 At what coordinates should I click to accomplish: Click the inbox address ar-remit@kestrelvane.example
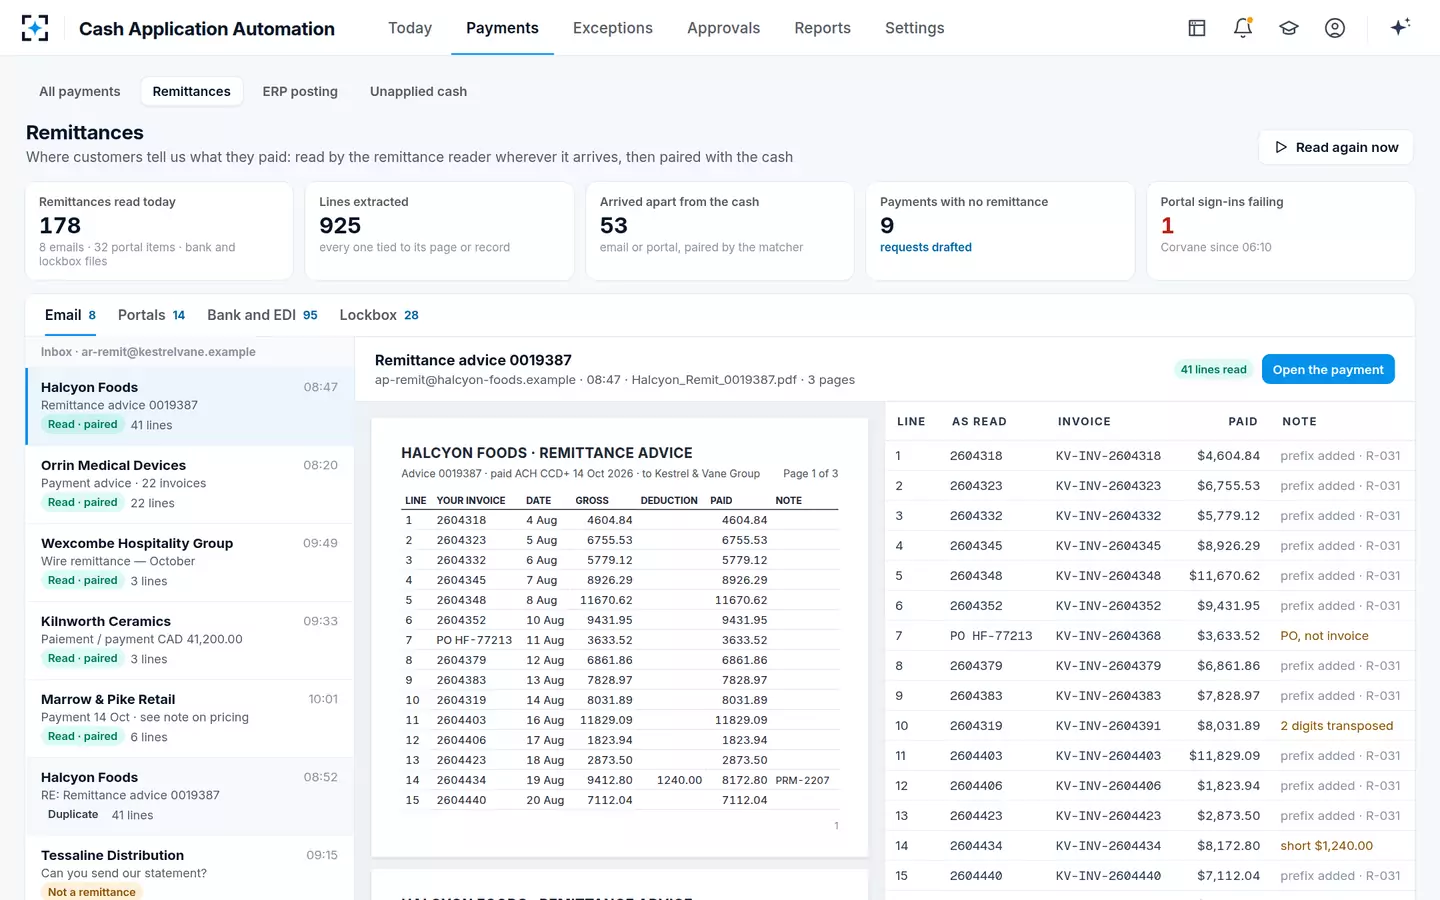168,352
